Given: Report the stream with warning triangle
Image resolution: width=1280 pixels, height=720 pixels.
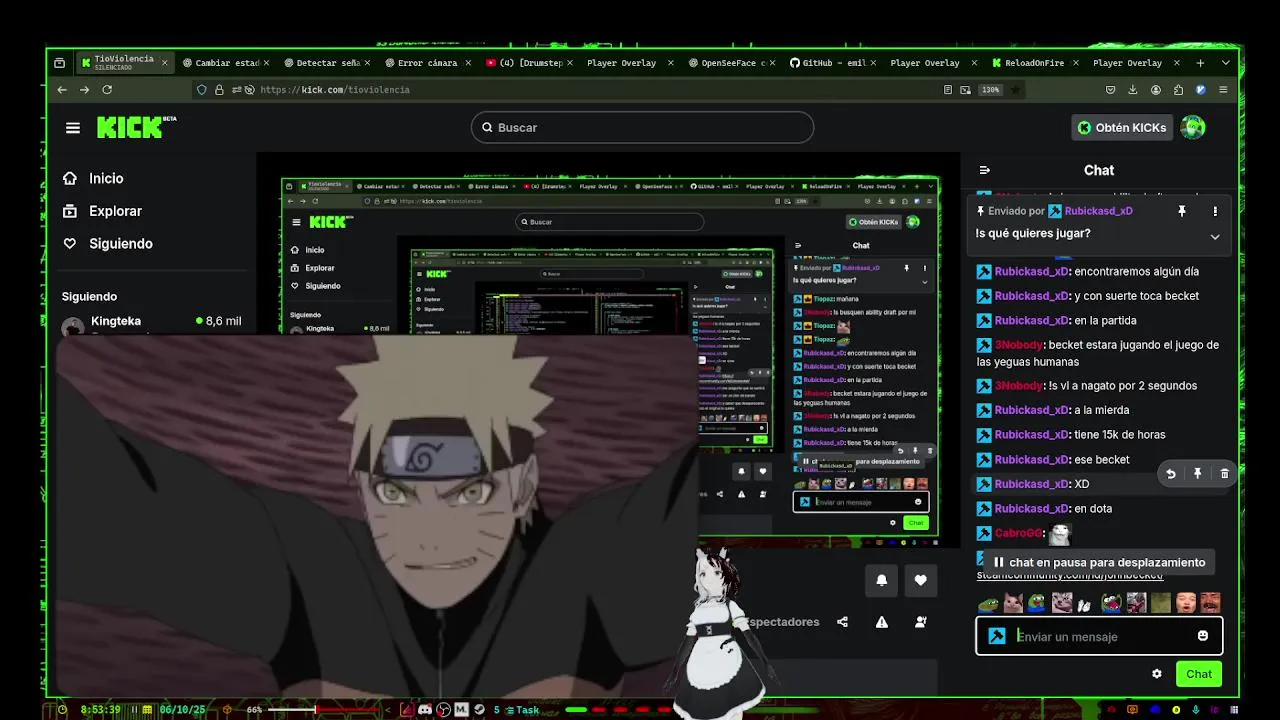Looking at the screenshot, I should point(881,622).
